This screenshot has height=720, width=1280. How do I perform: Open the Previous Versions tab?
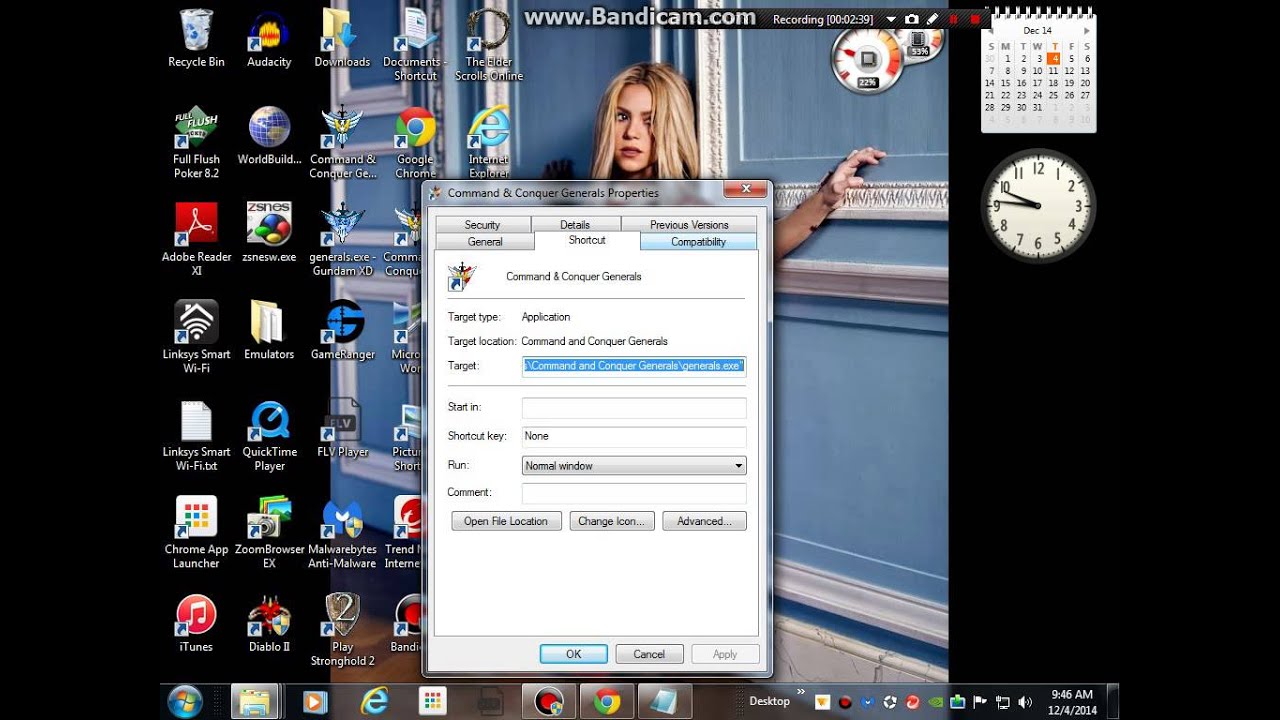pyautogui.click(x=689, y=224)
